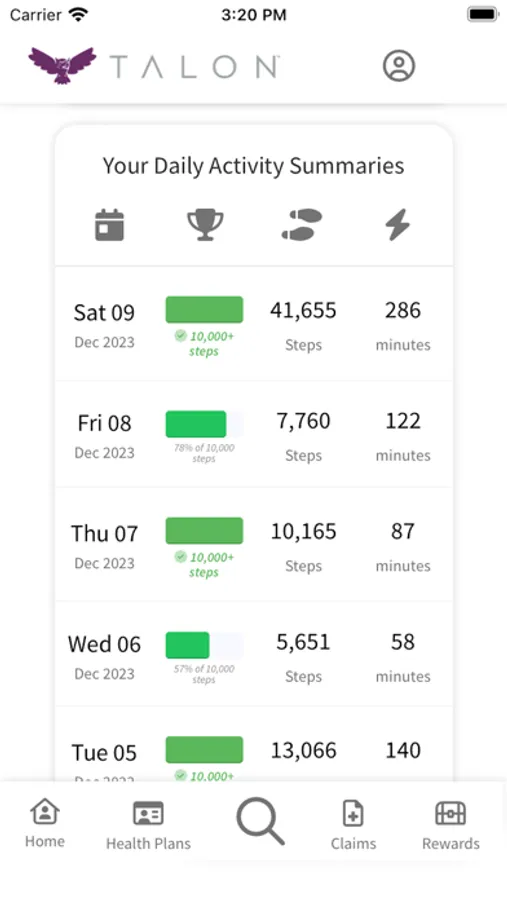This screenshot has height=900, width=507.
Task: Click the Wed 06 progress bar
Action: 204,645
